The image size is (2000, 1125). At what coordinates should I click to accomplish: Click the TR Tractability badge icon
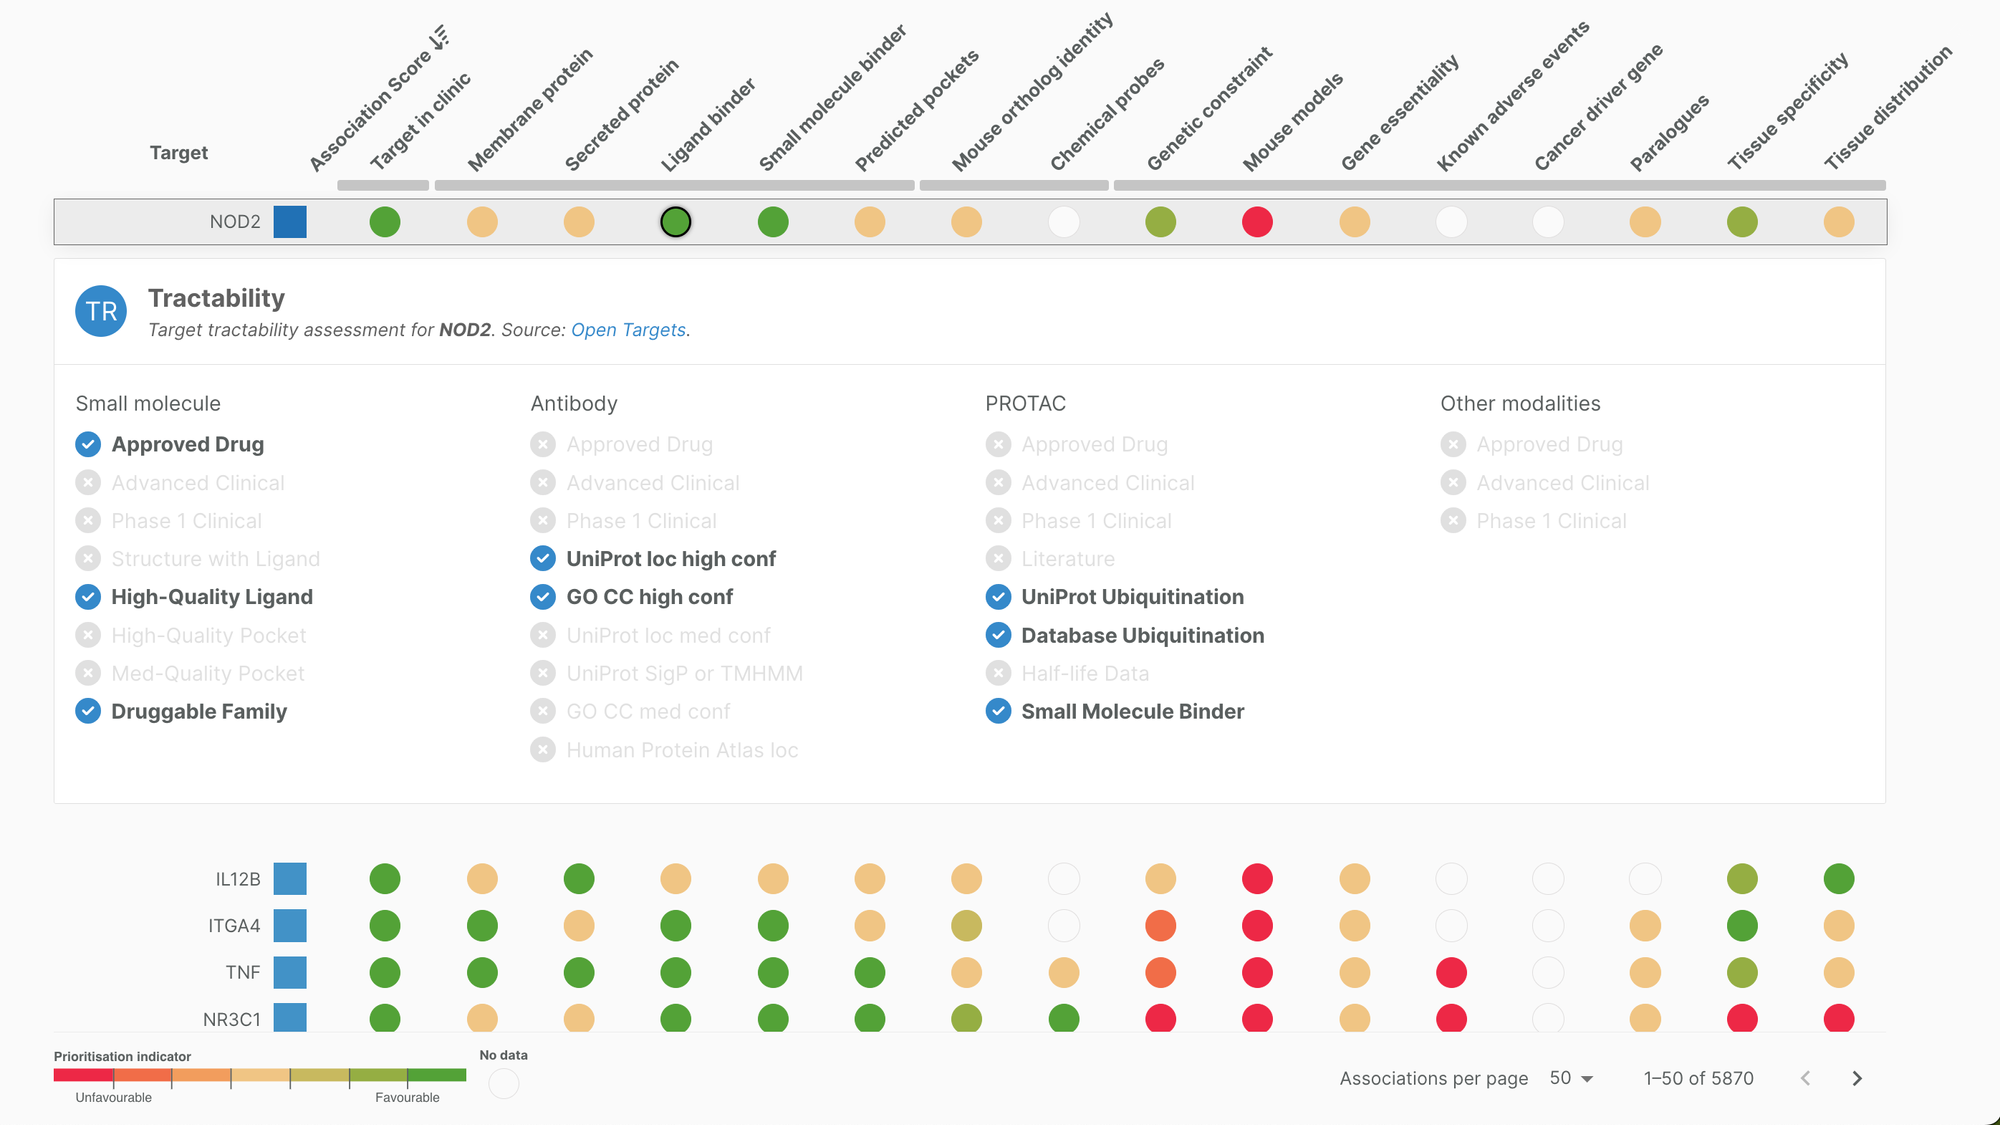point(101,311)
